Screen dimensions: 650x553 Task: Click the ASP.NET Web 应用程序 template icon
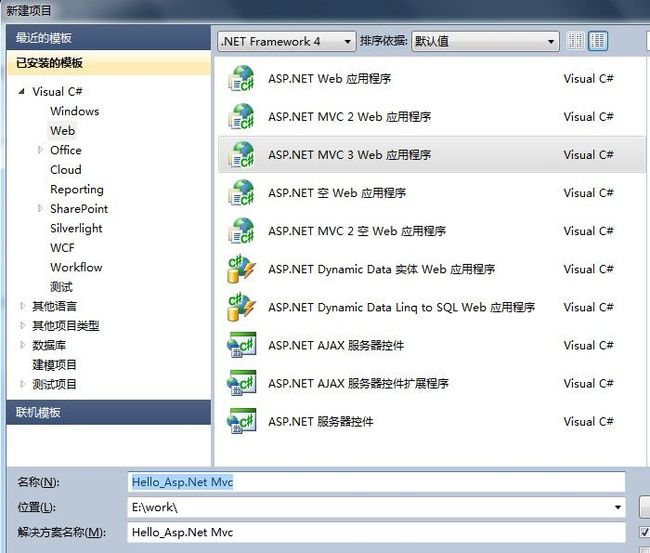coord(241,78)
